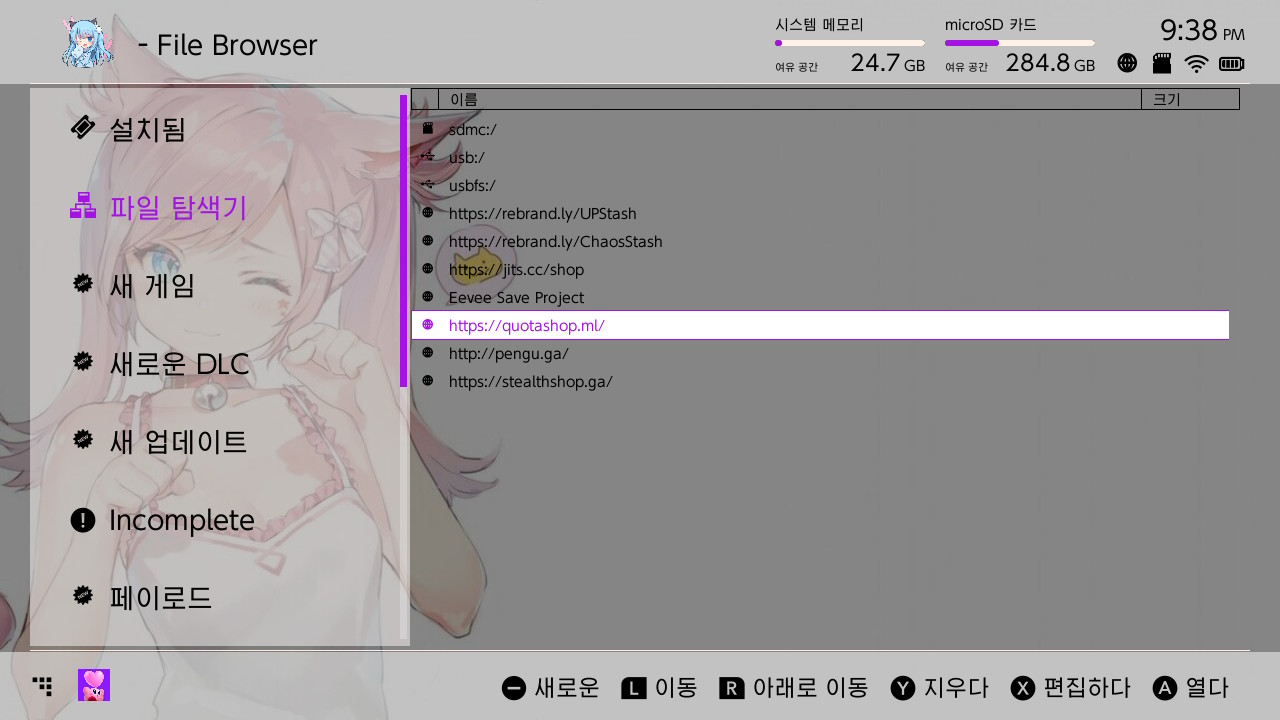This screenshot has height=720, width=1280.
Task: Click the ticket icon beside 설치됨
Action: click(x=83, y=127)
